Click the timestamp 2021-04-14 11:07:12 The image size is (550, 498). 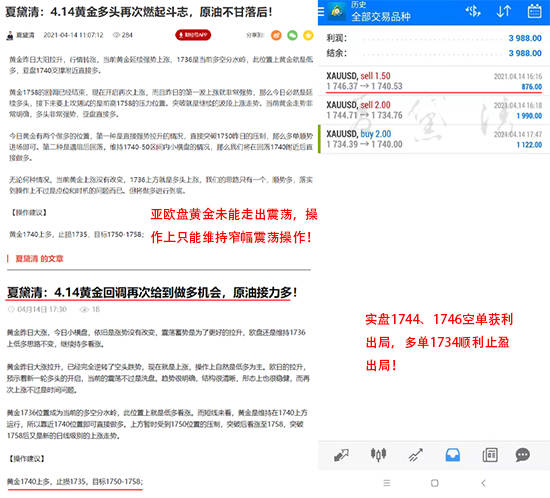coord(73,35)
